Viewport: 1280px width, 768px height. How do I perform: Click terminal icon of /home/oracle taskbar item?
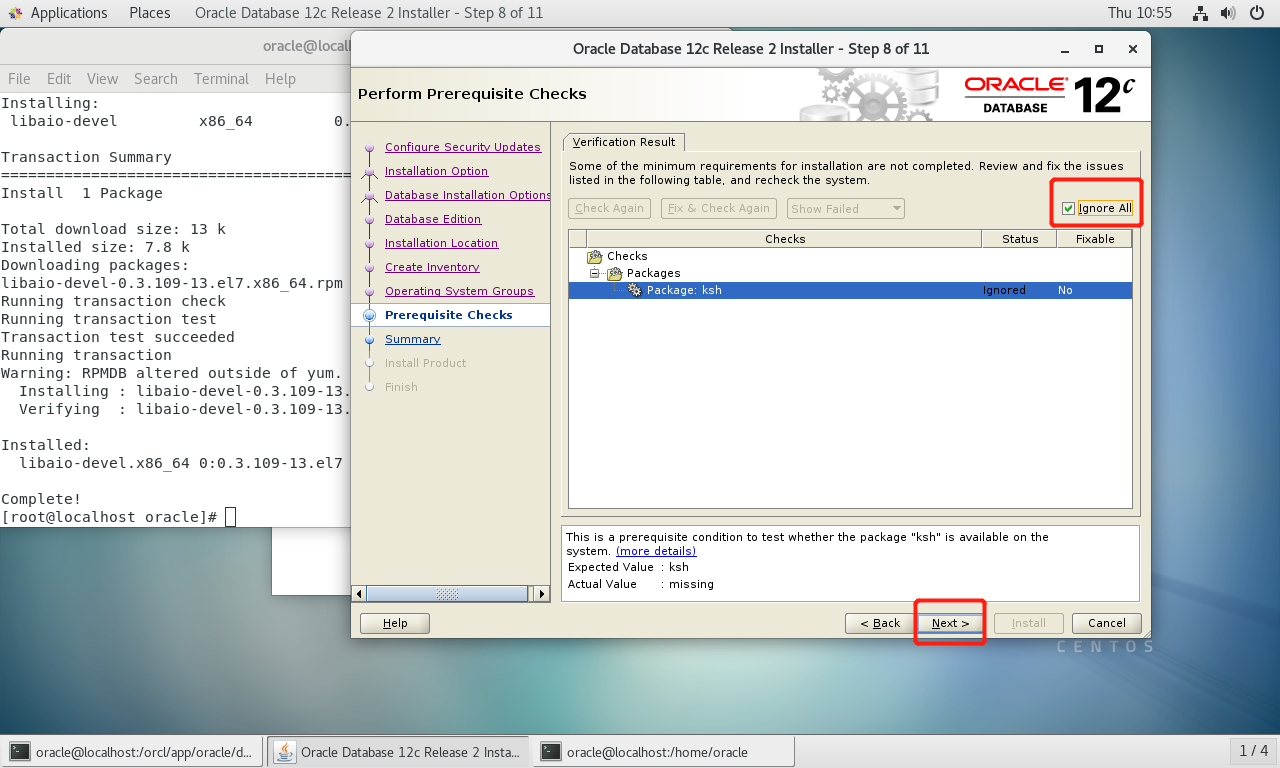pyautogui.click(x=550, y=752)
